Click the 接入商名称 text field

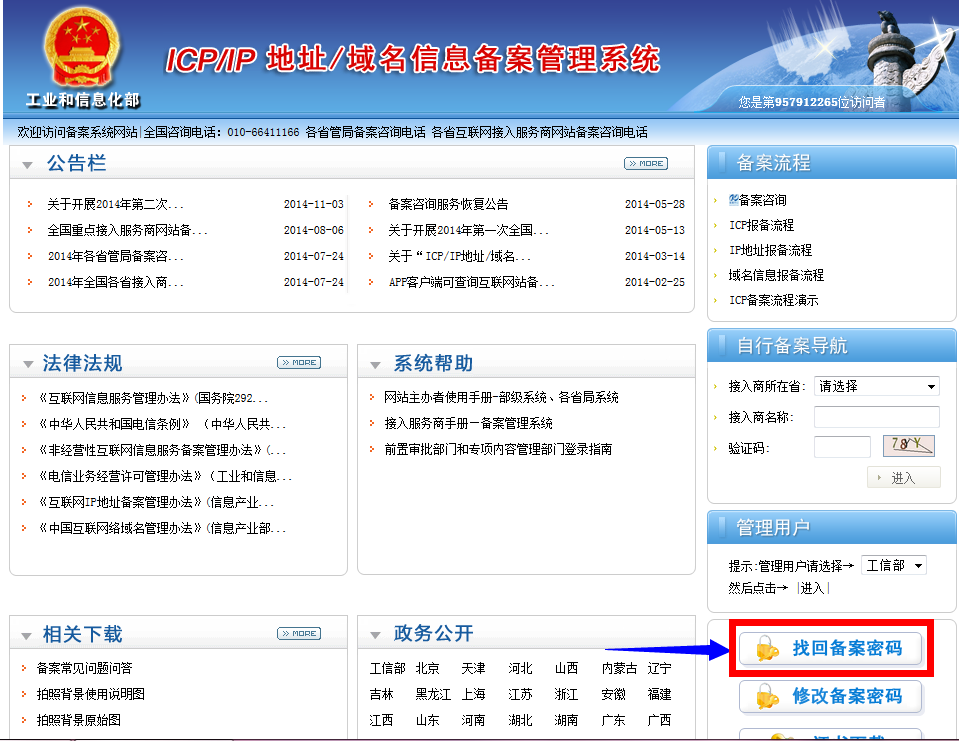(x=876, y=417)
